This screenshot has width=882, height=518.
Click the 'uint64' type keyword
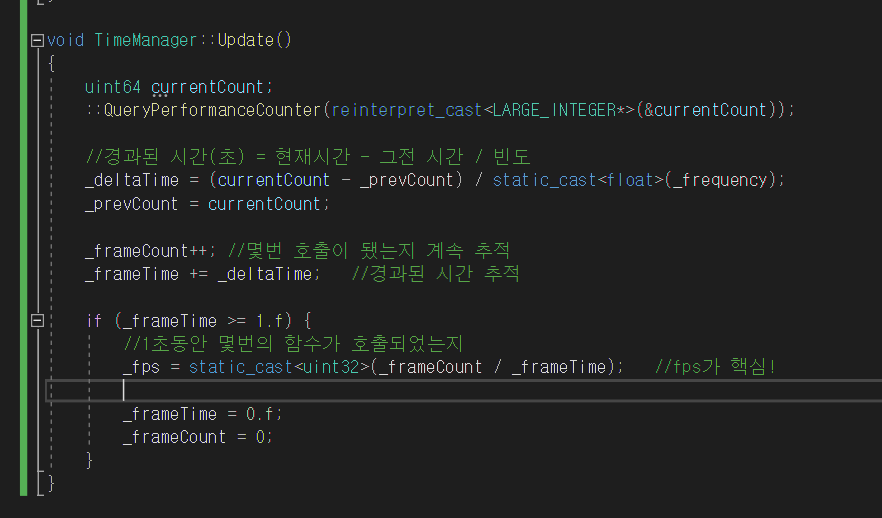[x=112, y=87]
